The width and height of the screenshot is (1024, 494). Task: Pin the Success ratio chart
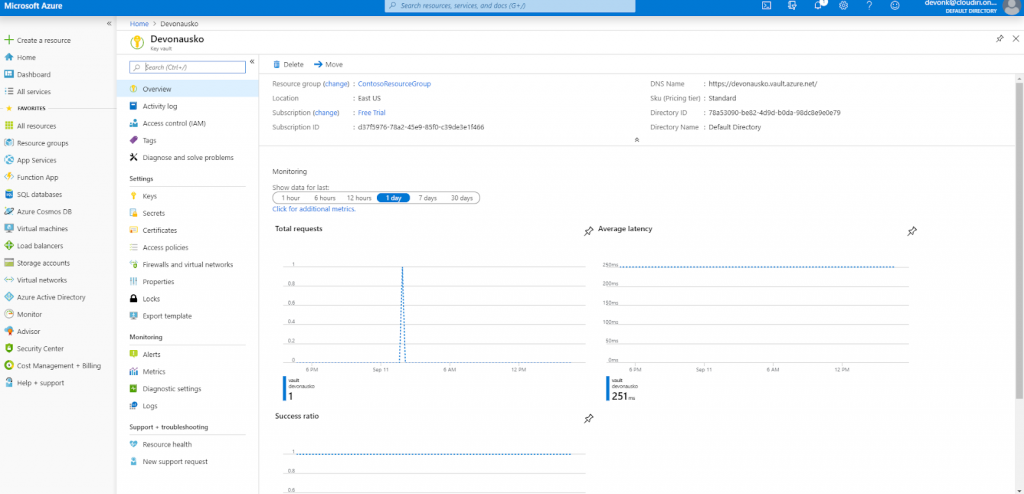pyautogui.click(x=588, y=418)
